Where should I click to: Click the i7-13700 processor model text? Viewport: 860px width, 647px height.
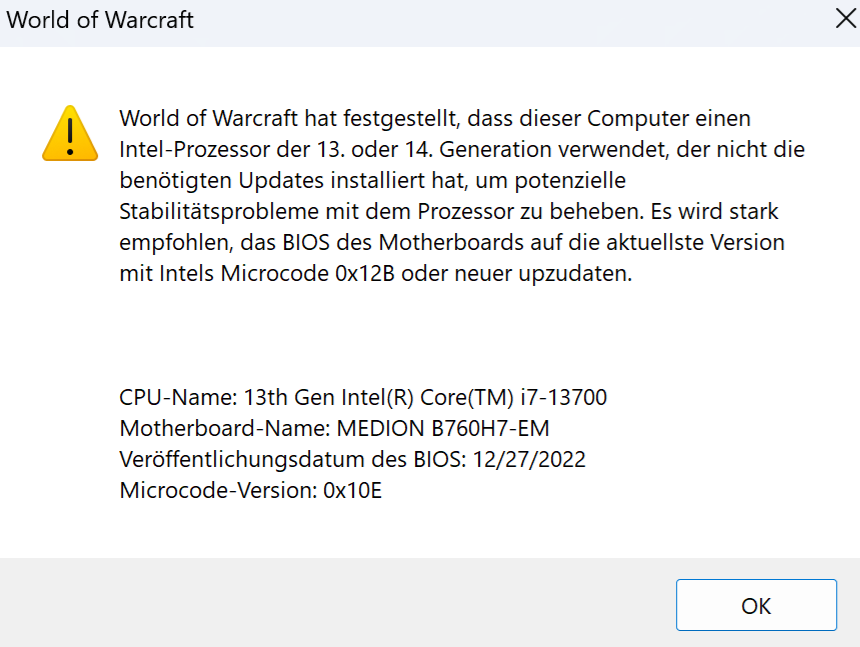pyautogui.click(x=564, y=398)
